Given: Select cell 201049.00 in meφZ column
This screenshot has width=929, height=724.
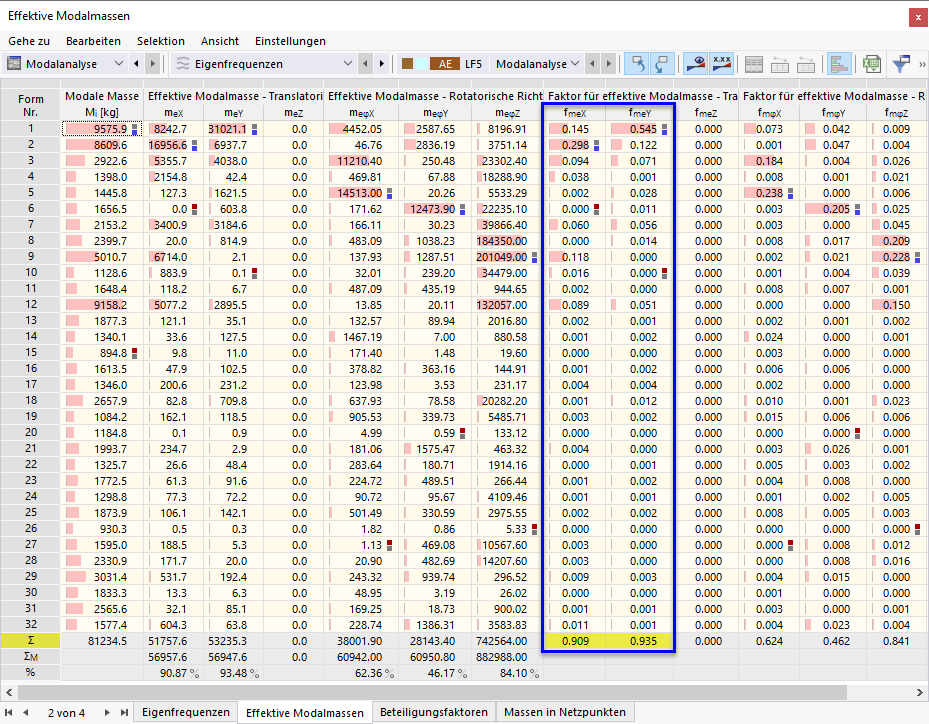Looking at the screenshot, I should coord(507,257).
